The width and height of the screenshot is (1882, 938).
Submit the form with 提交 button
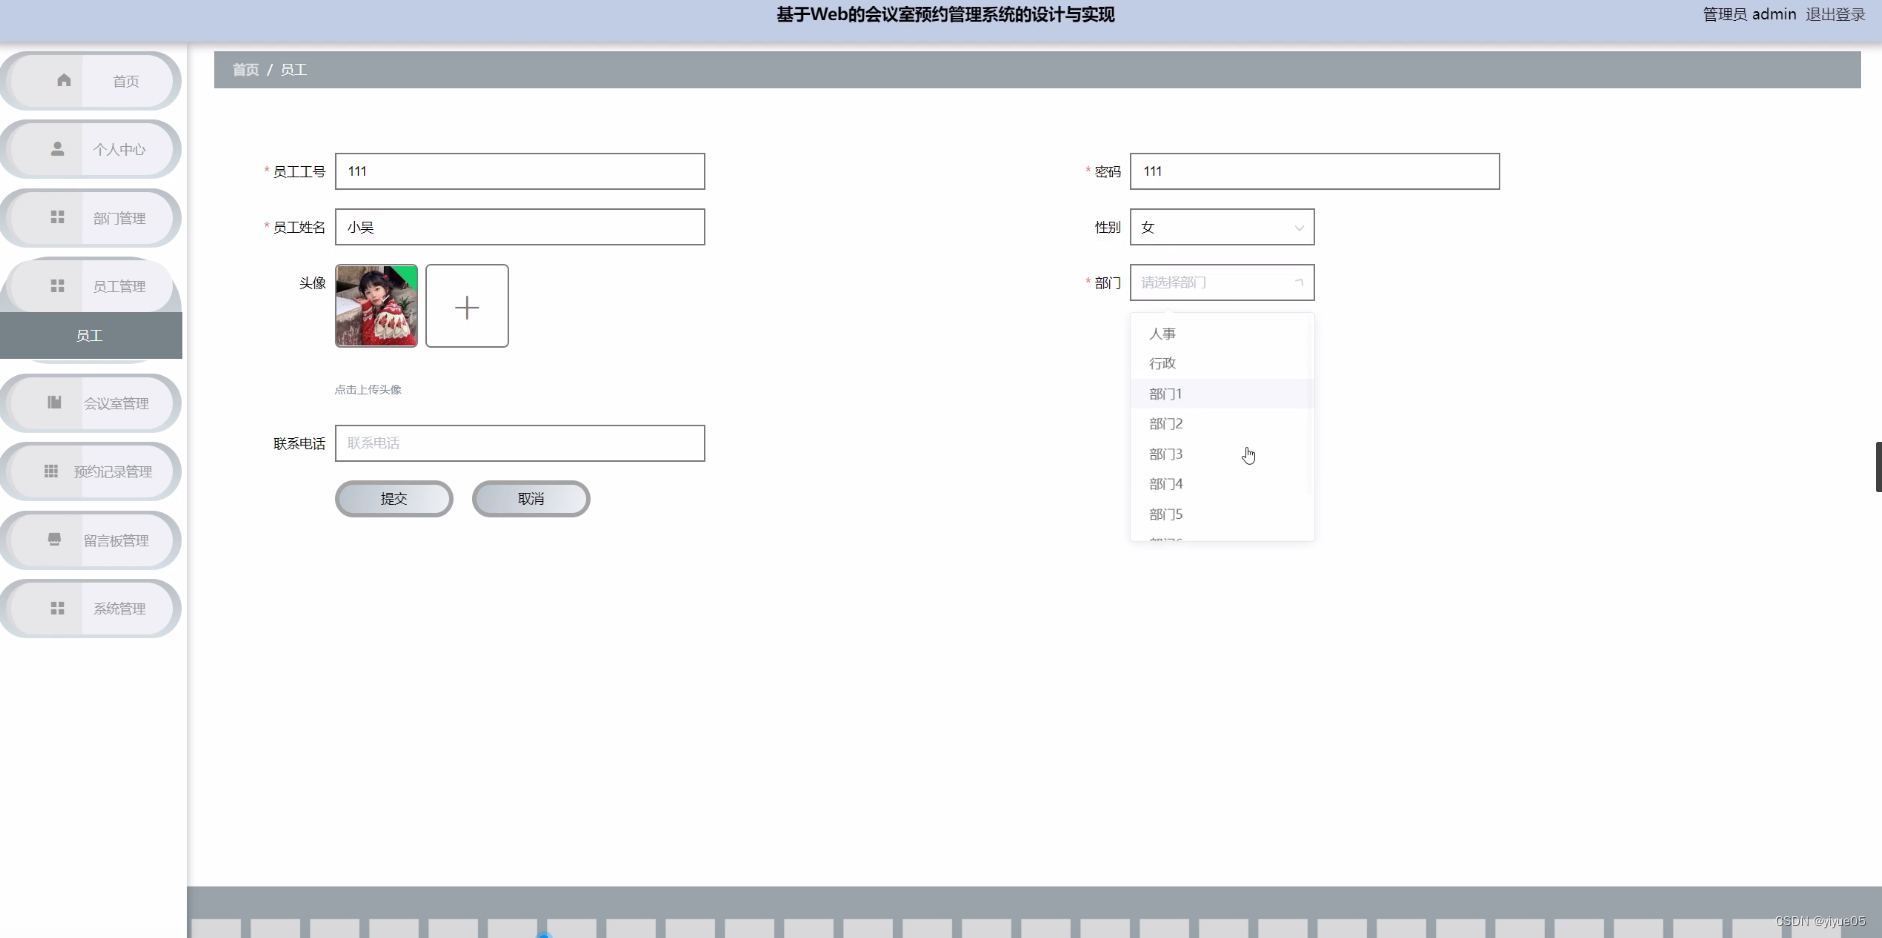(394, 499)
